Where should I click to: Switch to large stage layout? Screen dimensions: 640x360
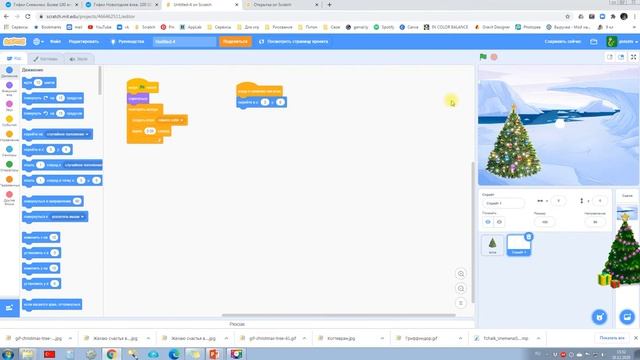point(621,57)
